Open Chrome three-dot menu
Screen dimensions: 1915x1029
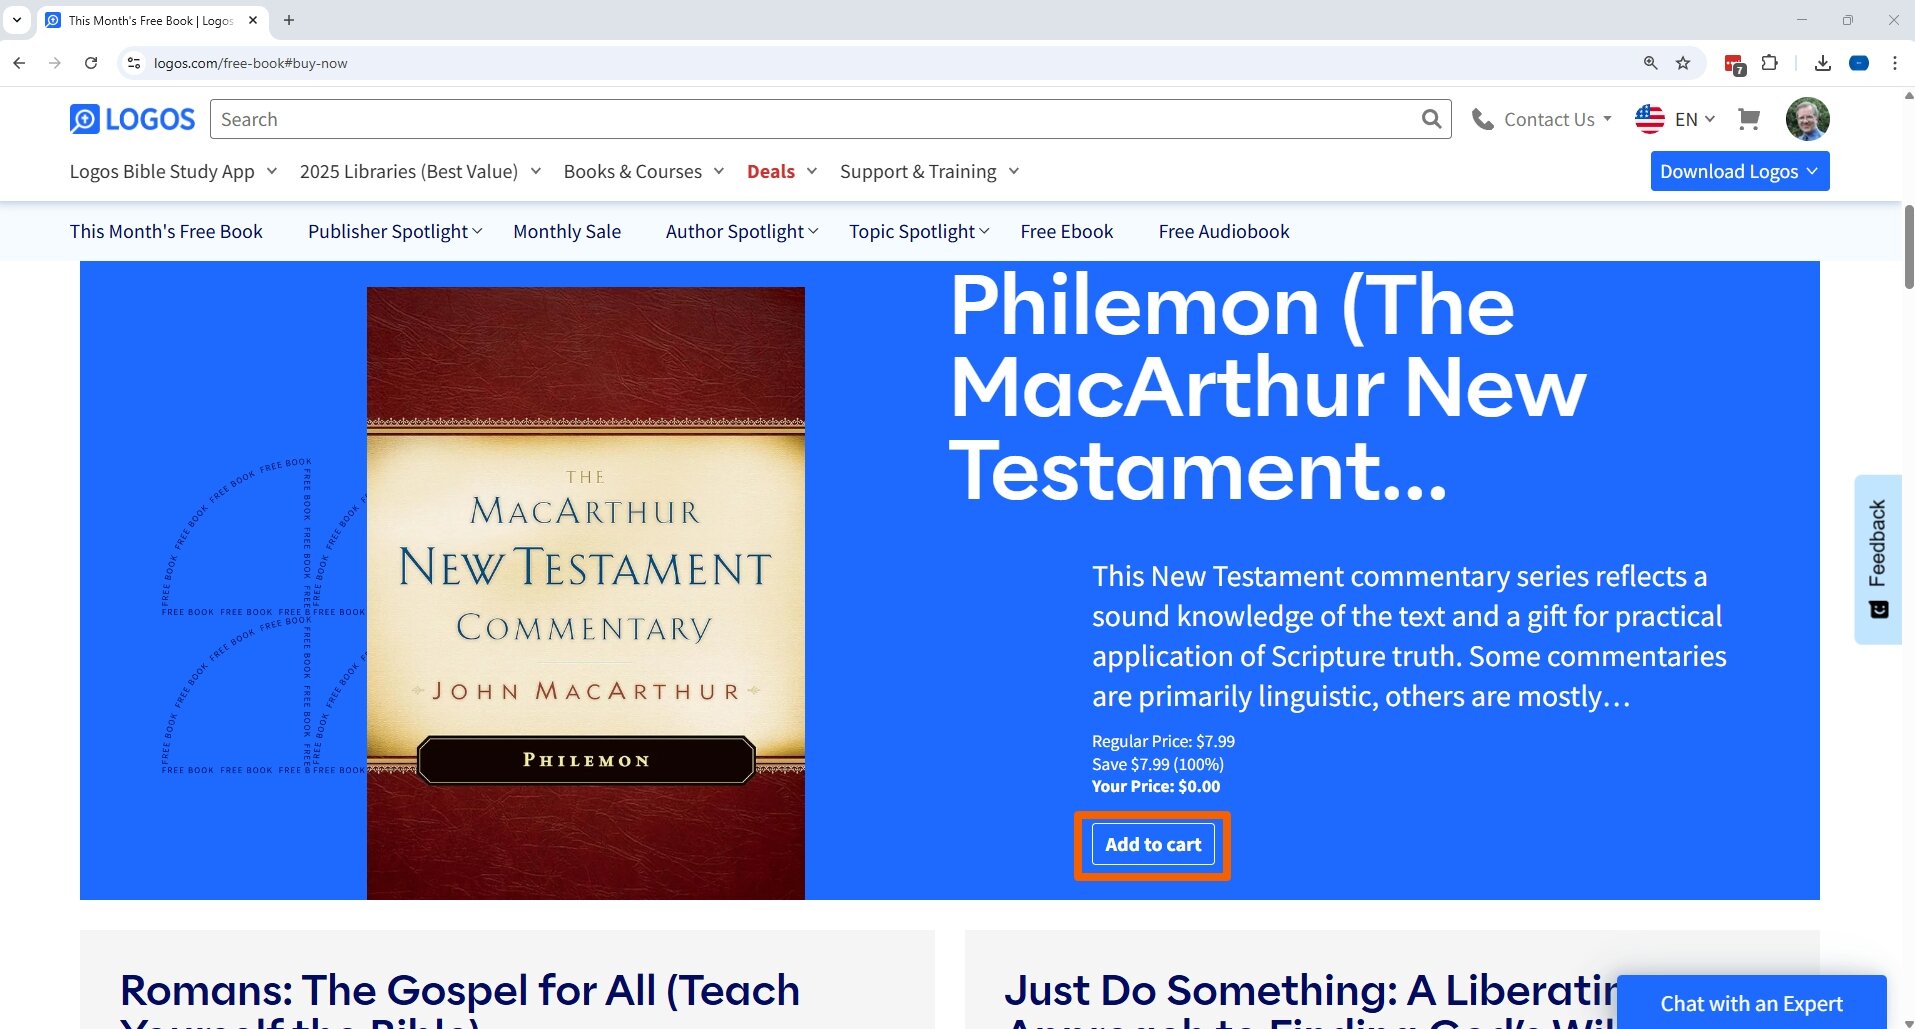tap(1895, 63)
